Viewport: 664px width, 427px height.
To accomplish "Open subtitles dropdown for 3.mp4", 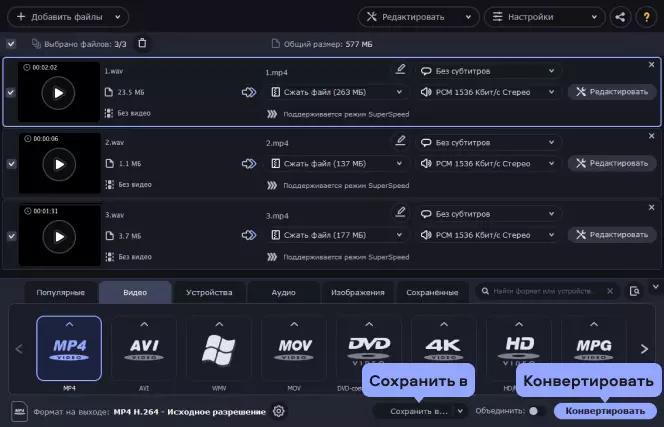I will coord(489,214).
